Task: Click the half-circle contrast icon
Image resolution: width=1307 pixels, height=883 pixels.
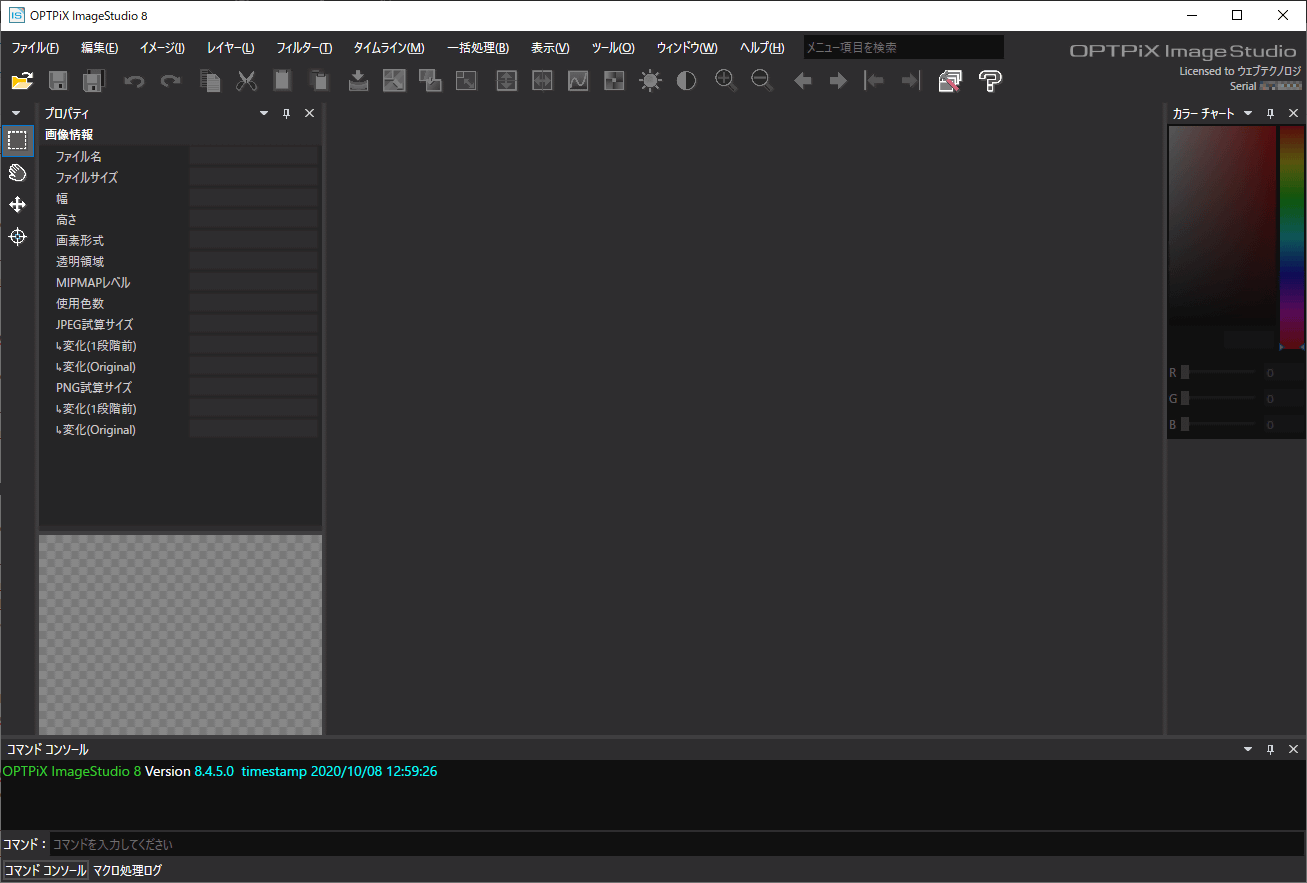Action: click(686, 81)
